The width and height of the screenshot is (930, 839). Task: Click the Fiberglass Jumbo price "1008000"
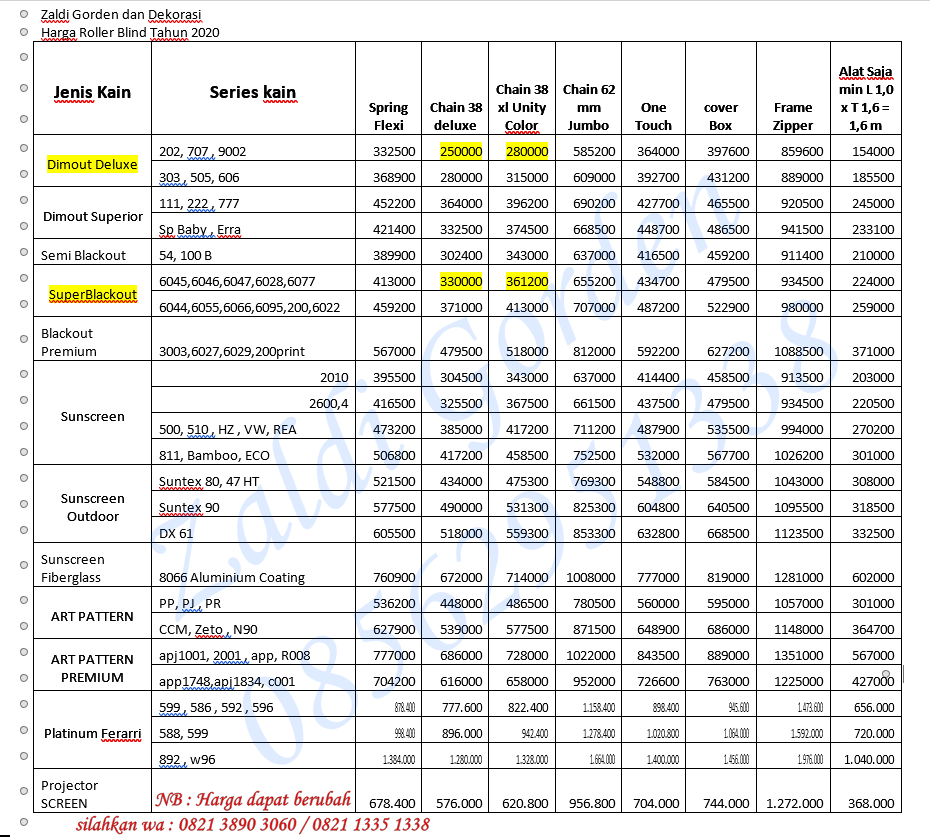pos(590,578)
